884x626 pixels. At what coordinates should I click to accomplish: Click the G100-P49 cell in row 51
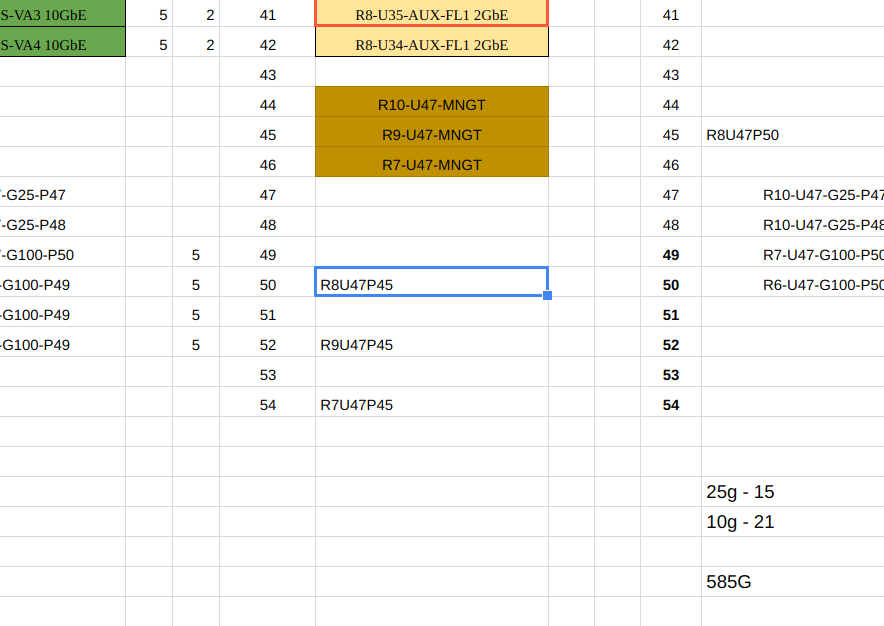click(63, 311)
